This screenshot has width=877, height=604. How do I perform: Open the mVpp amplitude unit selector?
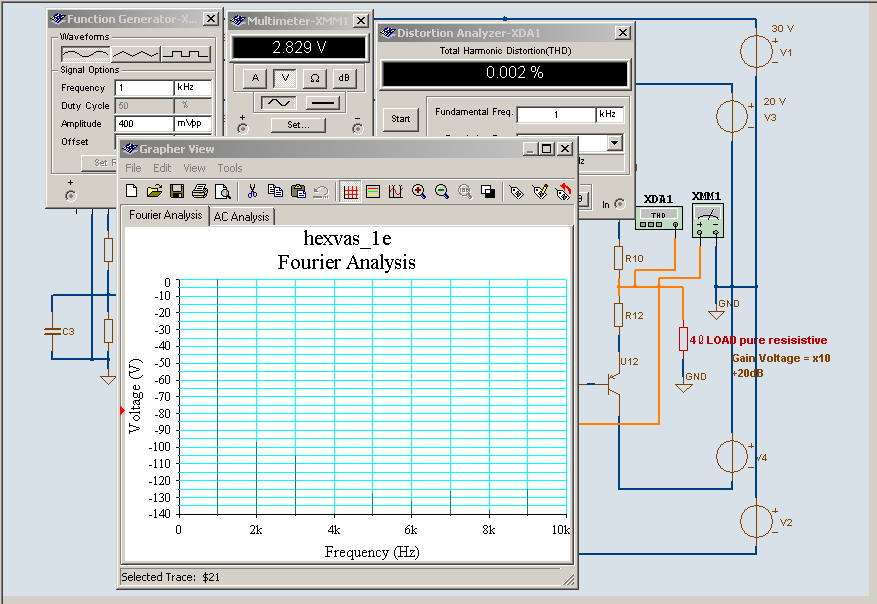click(193, 124)
